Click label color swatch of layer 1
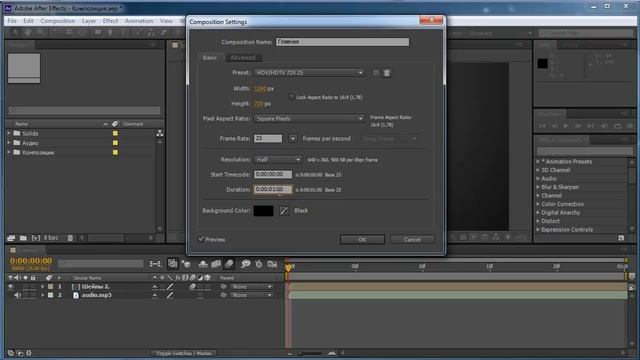The height and width of the screenshot is (360, 640). [51, 287]
